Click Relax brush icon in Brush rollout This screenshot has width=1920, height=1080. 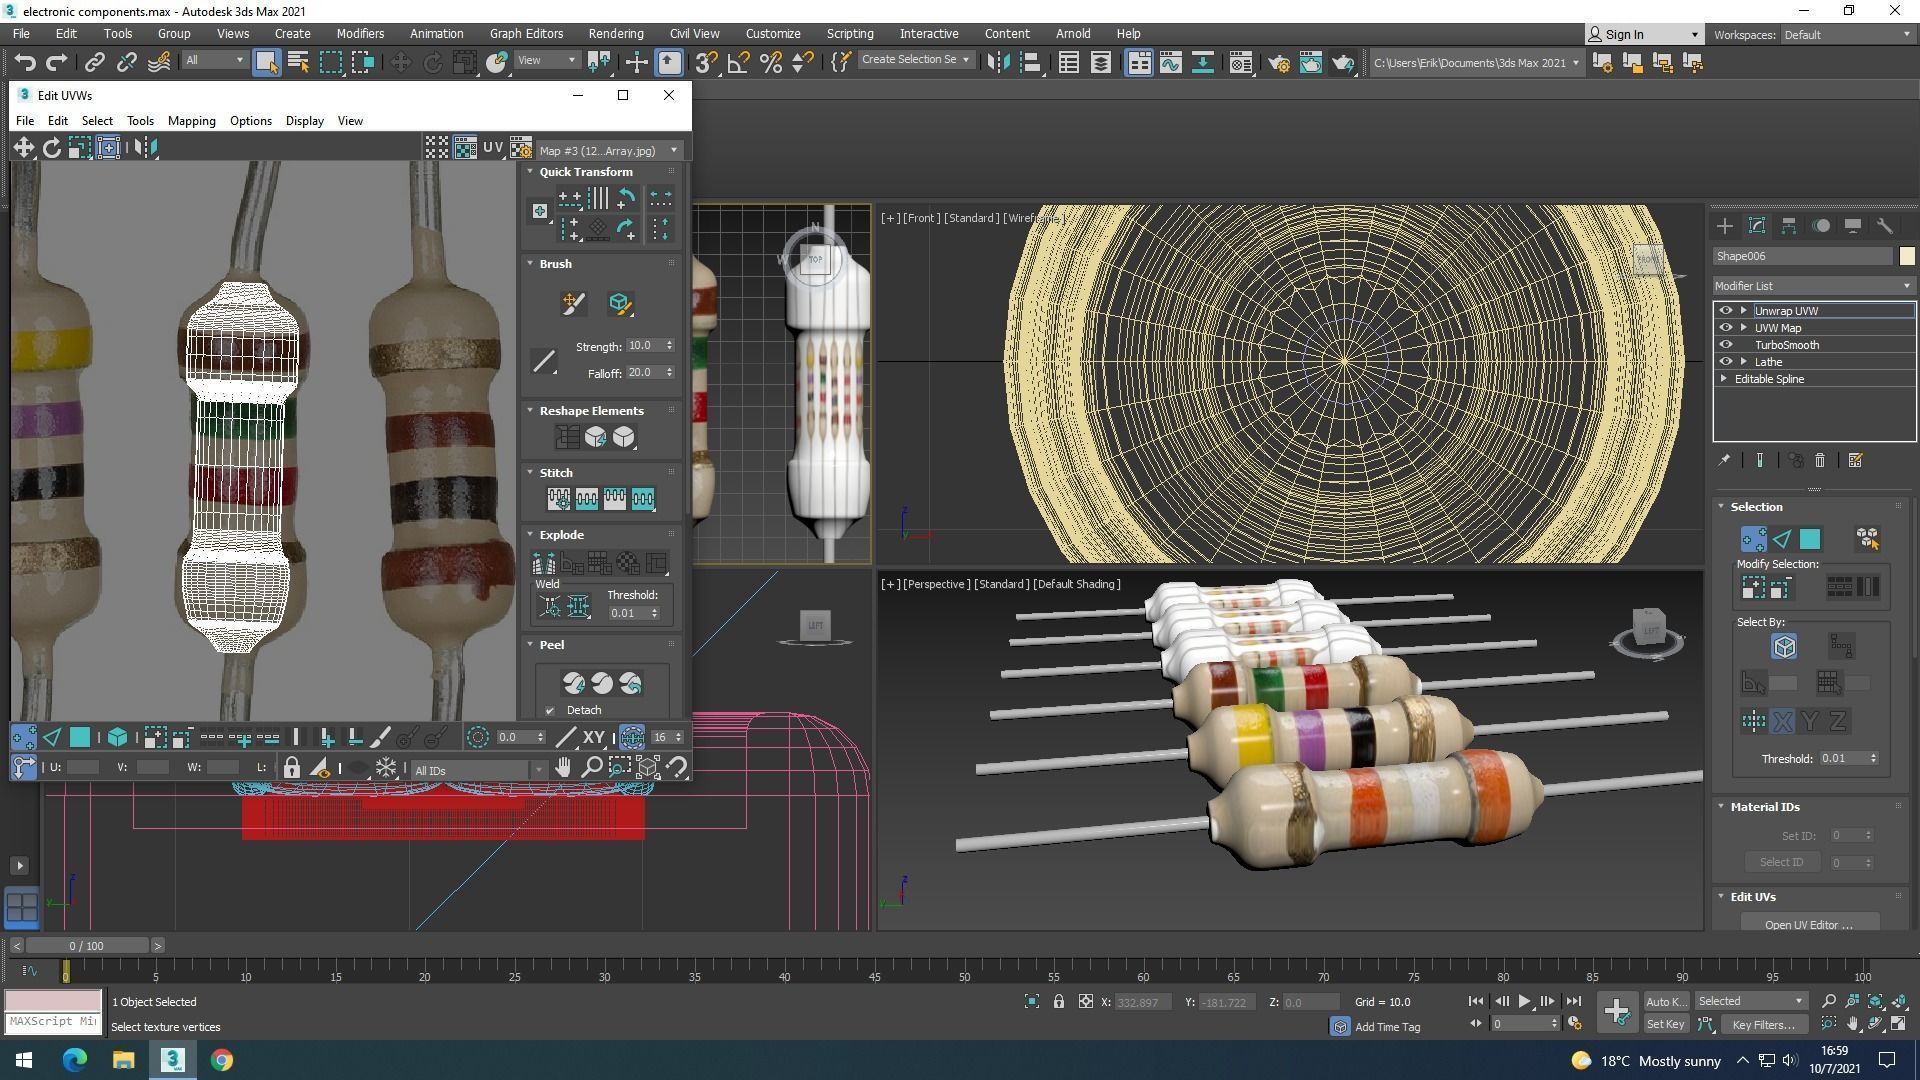pyautogui.click(x=619, y=303)
